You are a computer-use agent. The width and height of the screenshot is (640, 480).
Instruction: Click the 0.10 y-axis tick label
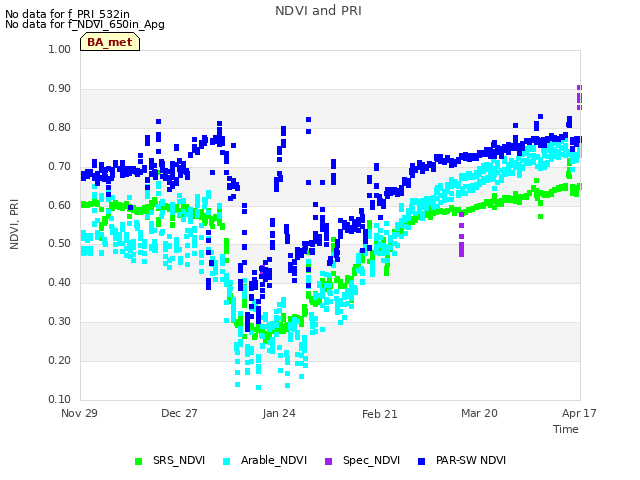click(x=60, y=399)
